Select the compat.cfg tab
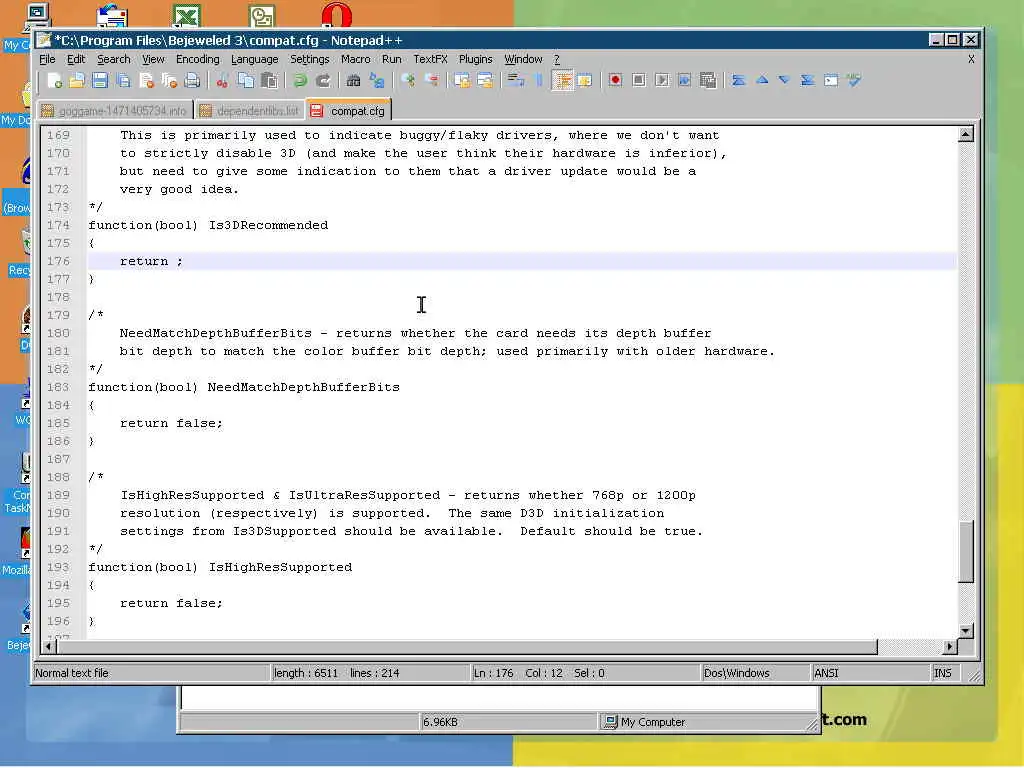The image size is (1024, 768). pos(349,110)
